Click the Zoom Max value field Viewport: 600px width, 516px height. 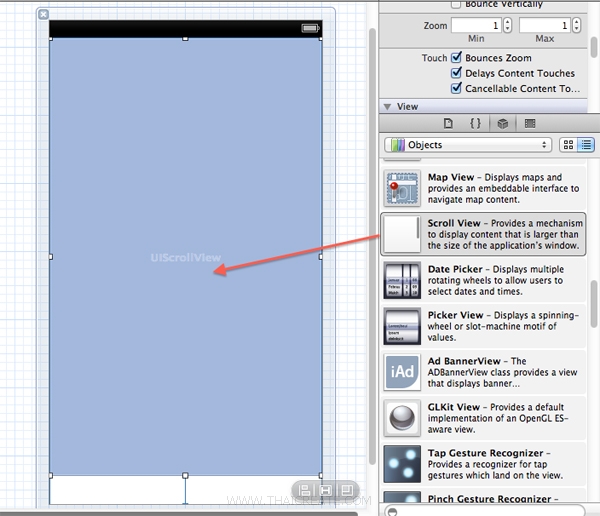click(x=545, y=25)
